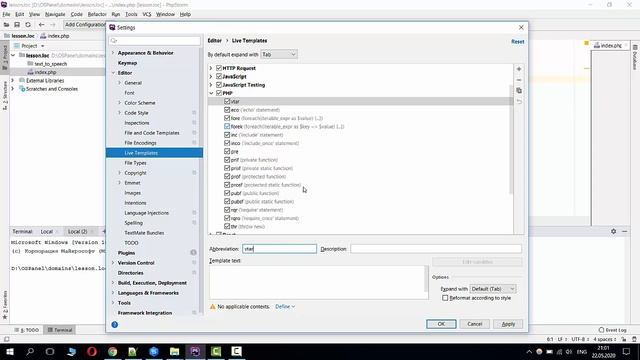640x360 pixels.
Task: Open the File menu
Action: click(x=6, y=14)
